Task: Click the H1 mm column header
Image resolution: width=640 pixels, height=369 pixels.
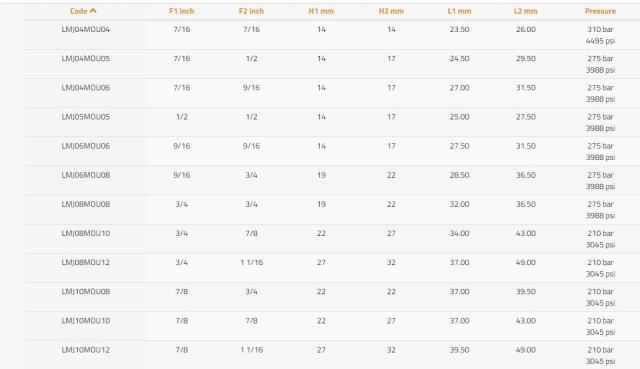Action: pos(321,11)
